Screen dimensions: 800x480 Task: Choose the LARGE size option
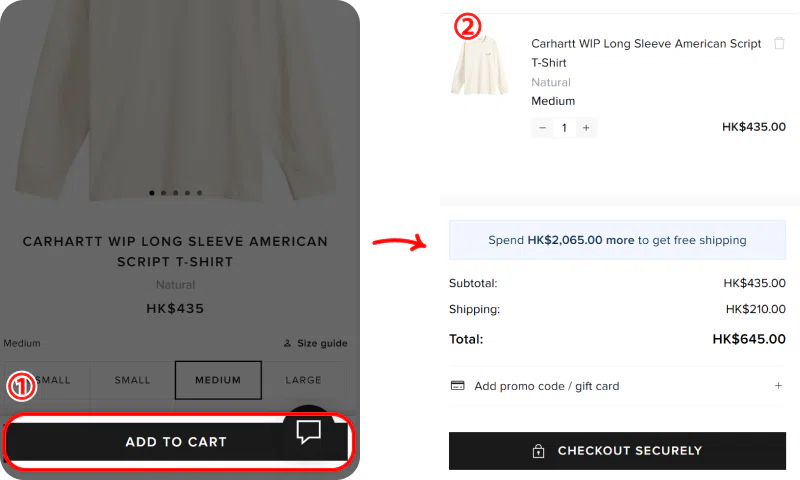(303, 380)
